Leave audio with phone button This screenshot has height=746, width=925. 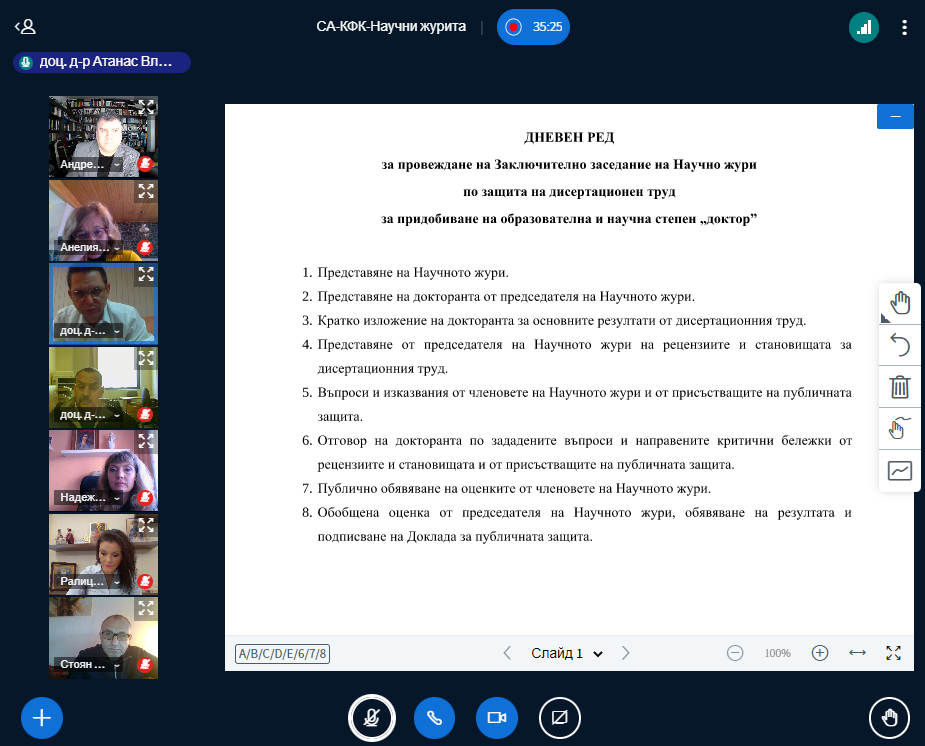click(x=434, y=718)
